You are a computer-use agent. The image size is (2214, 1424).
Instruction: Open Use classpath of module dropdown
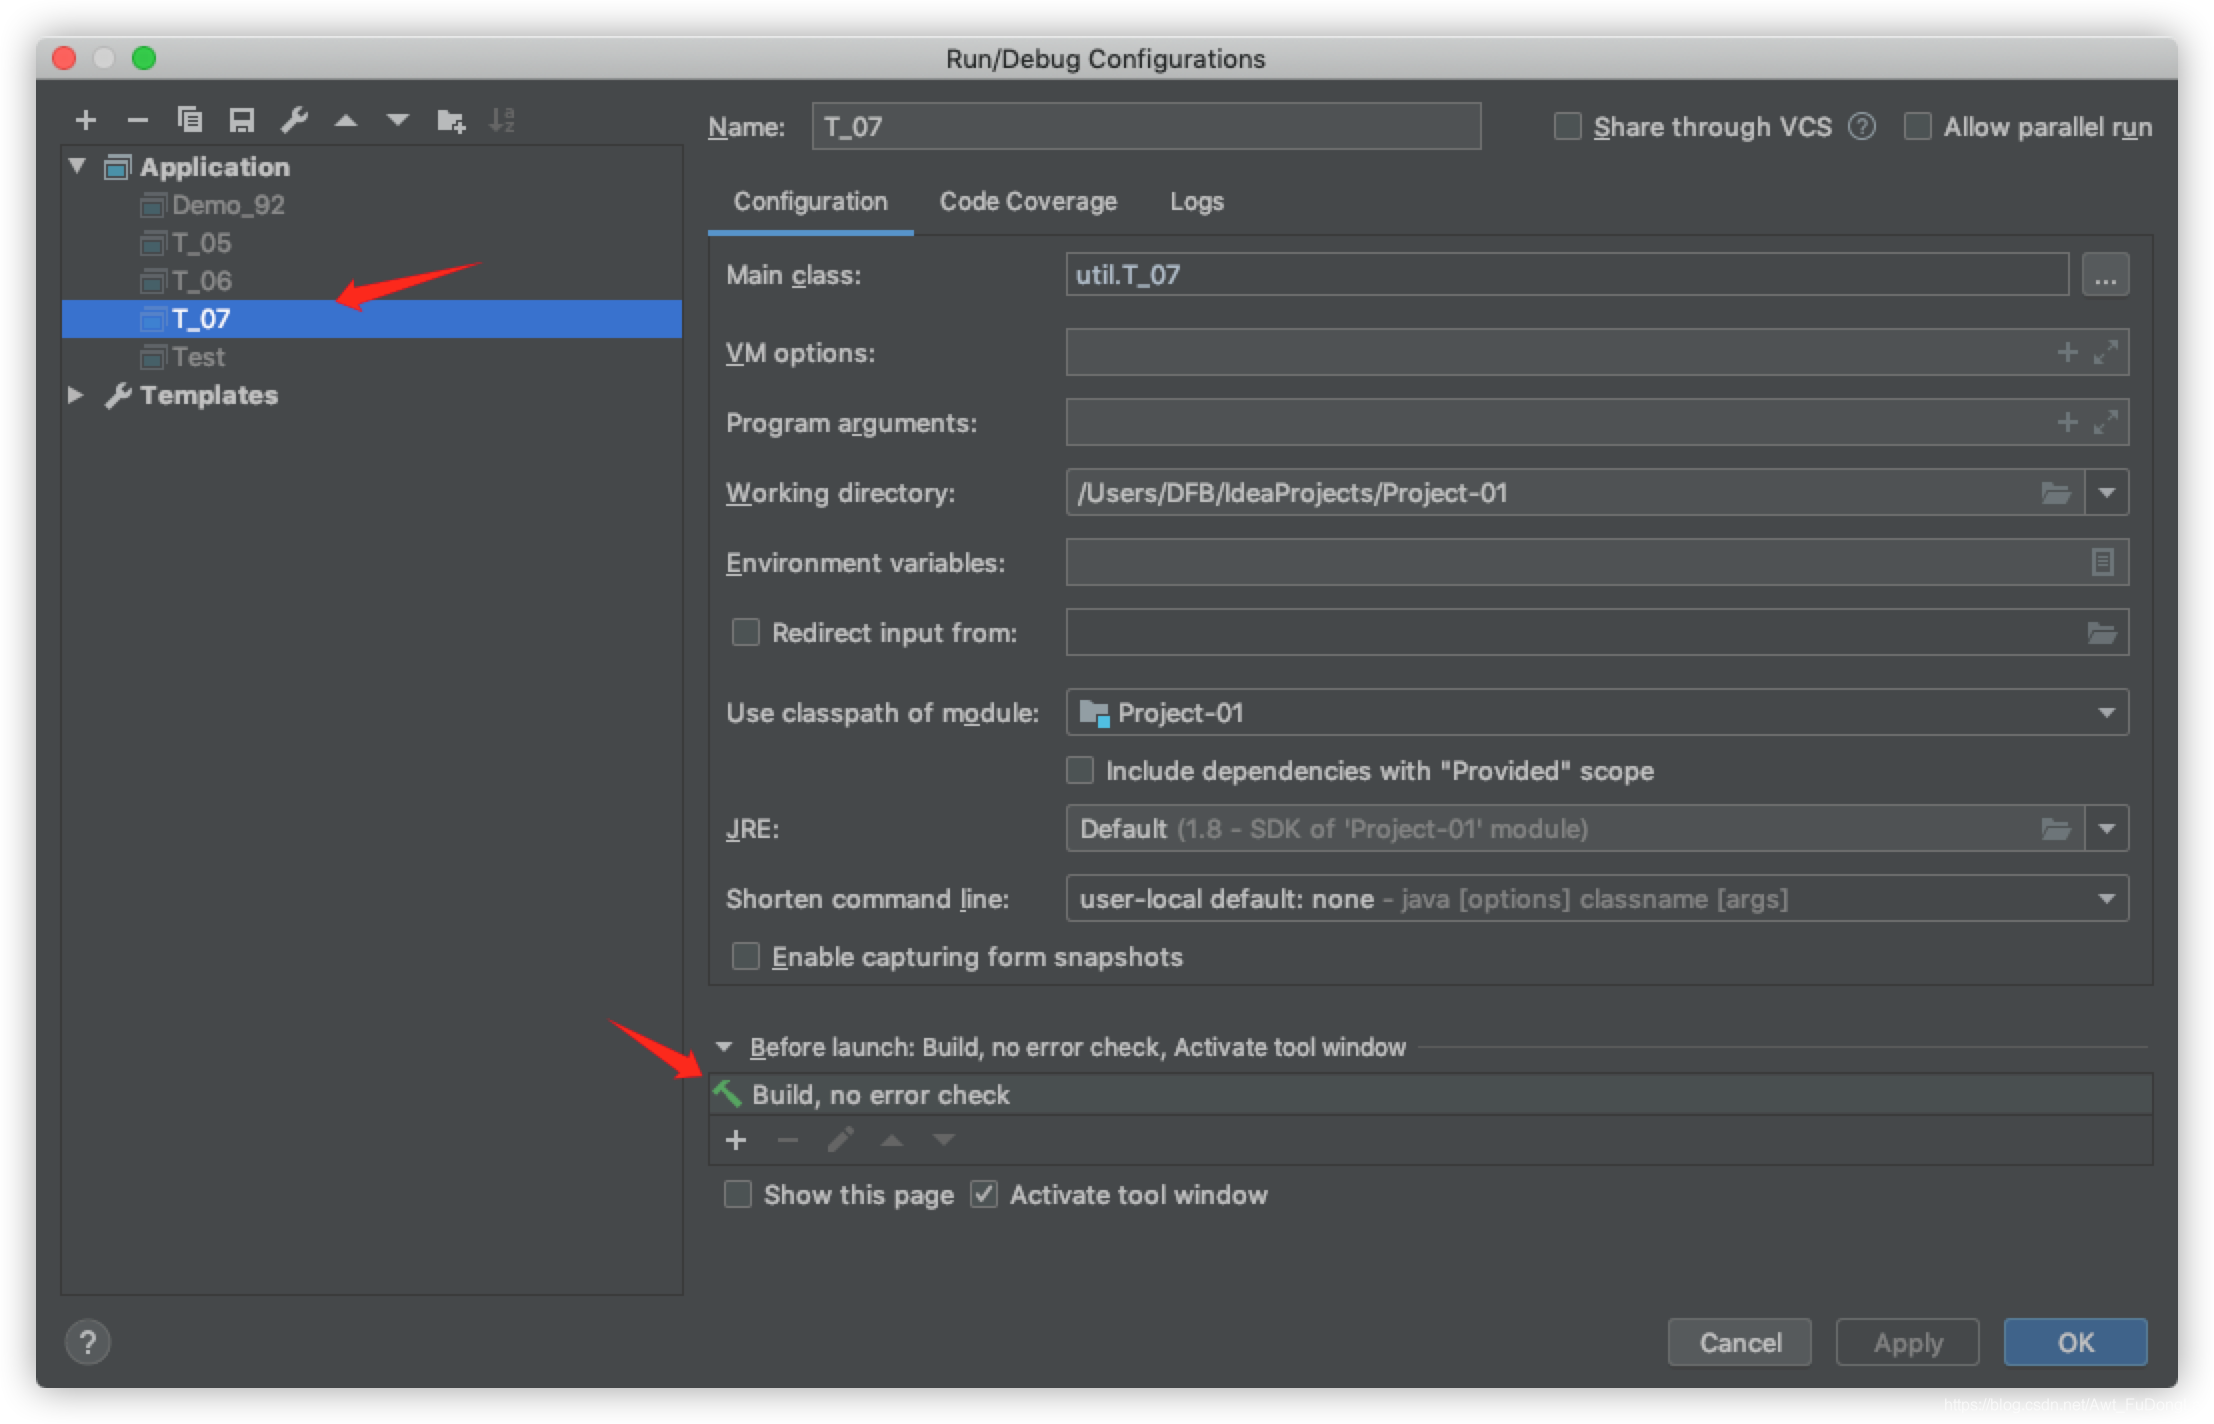click(2106, 713)
